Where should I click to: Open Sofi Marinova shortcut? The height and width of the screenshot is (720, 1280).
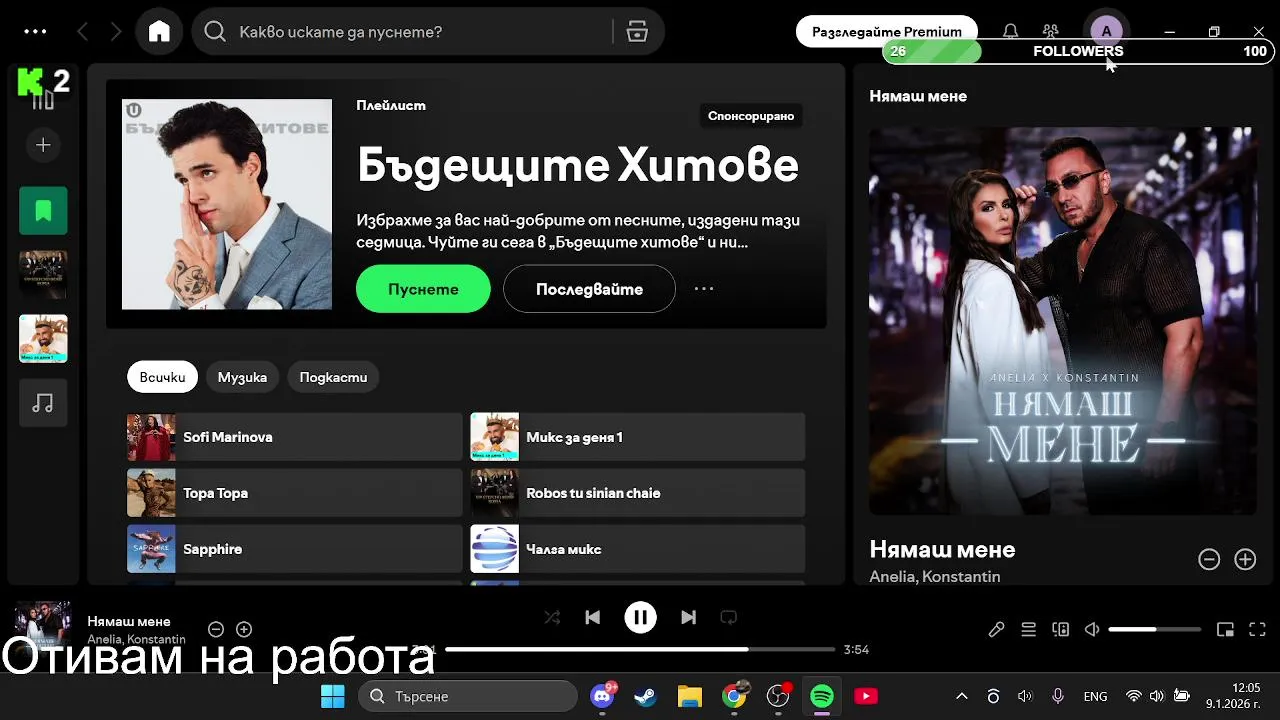295,437
